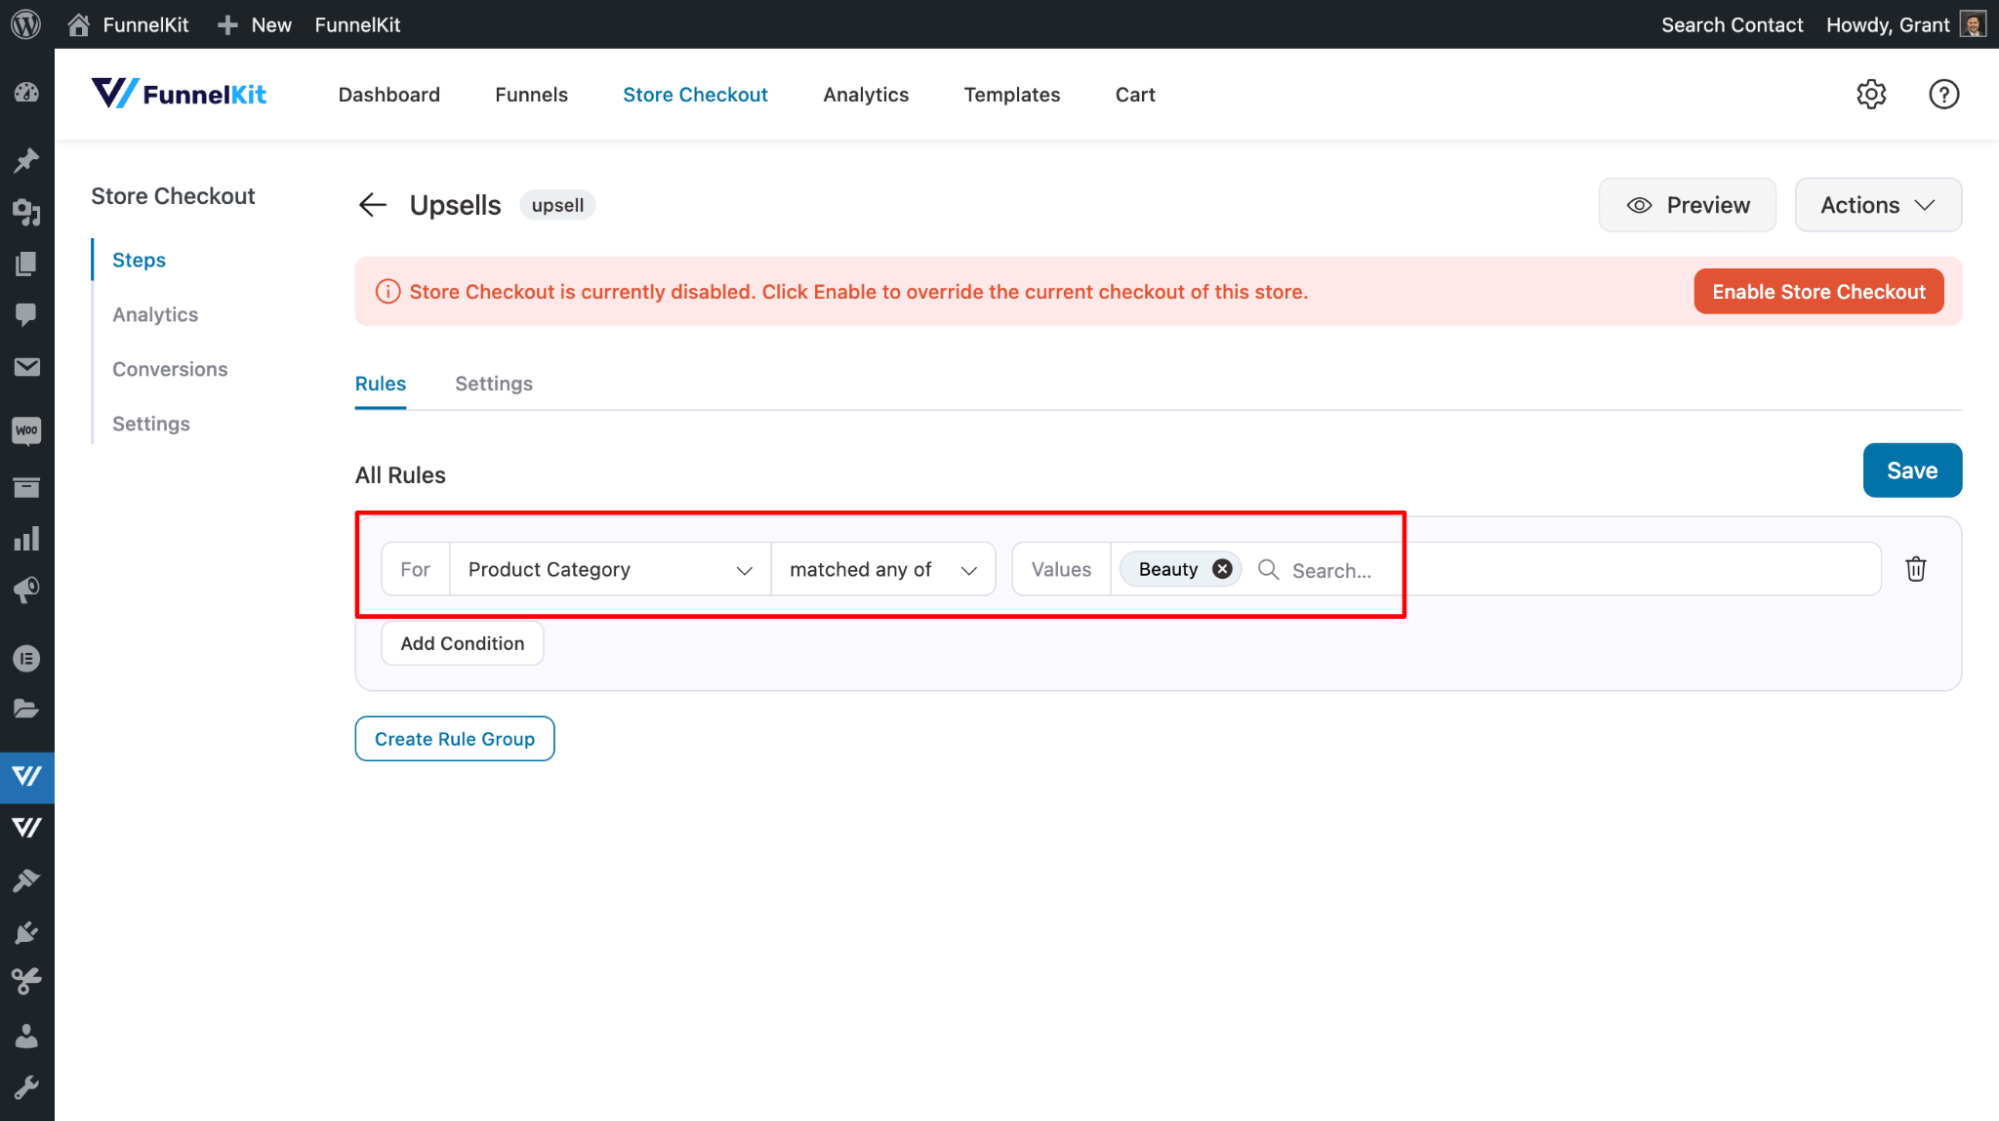Screen dimensions: 1999x1121
Task: Open Users via the person icon
Action: coord(27,1035)
